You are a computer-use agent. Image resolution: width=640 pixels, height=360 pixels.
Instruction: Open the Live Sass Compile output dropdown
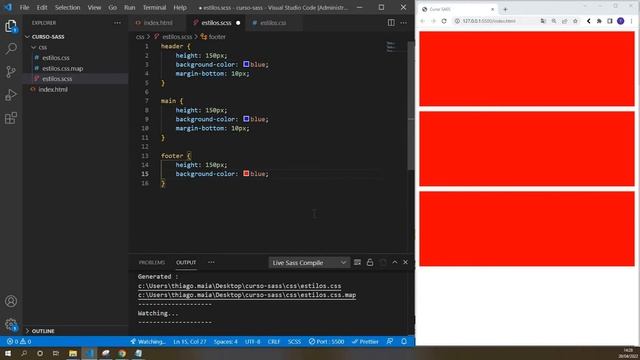309,262
